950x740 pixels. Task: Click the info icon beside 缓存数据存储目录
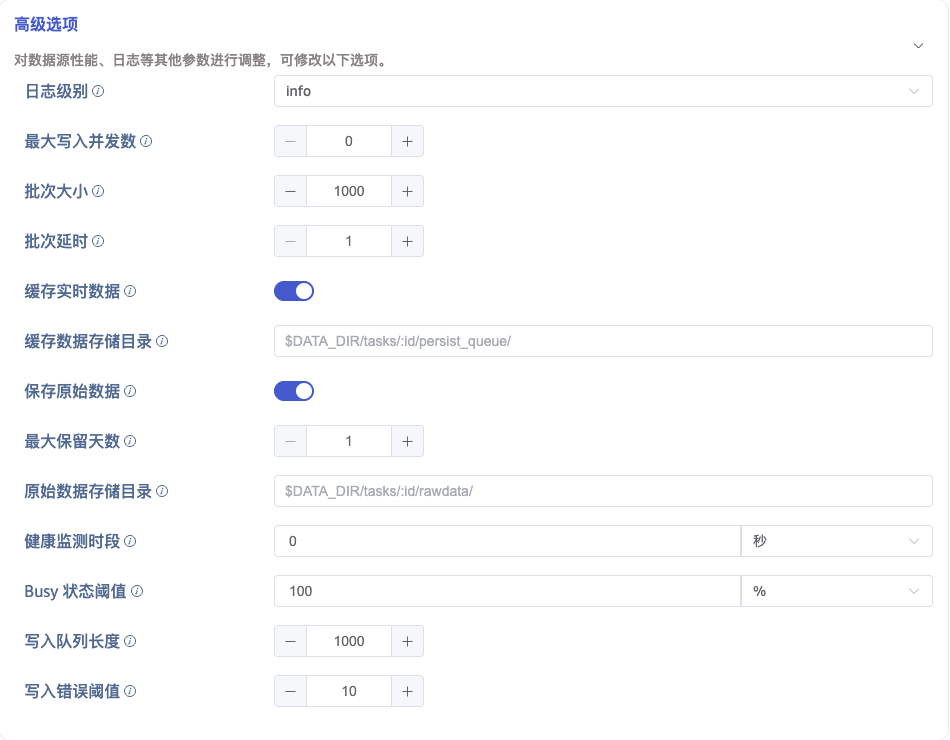coord(162,341)
